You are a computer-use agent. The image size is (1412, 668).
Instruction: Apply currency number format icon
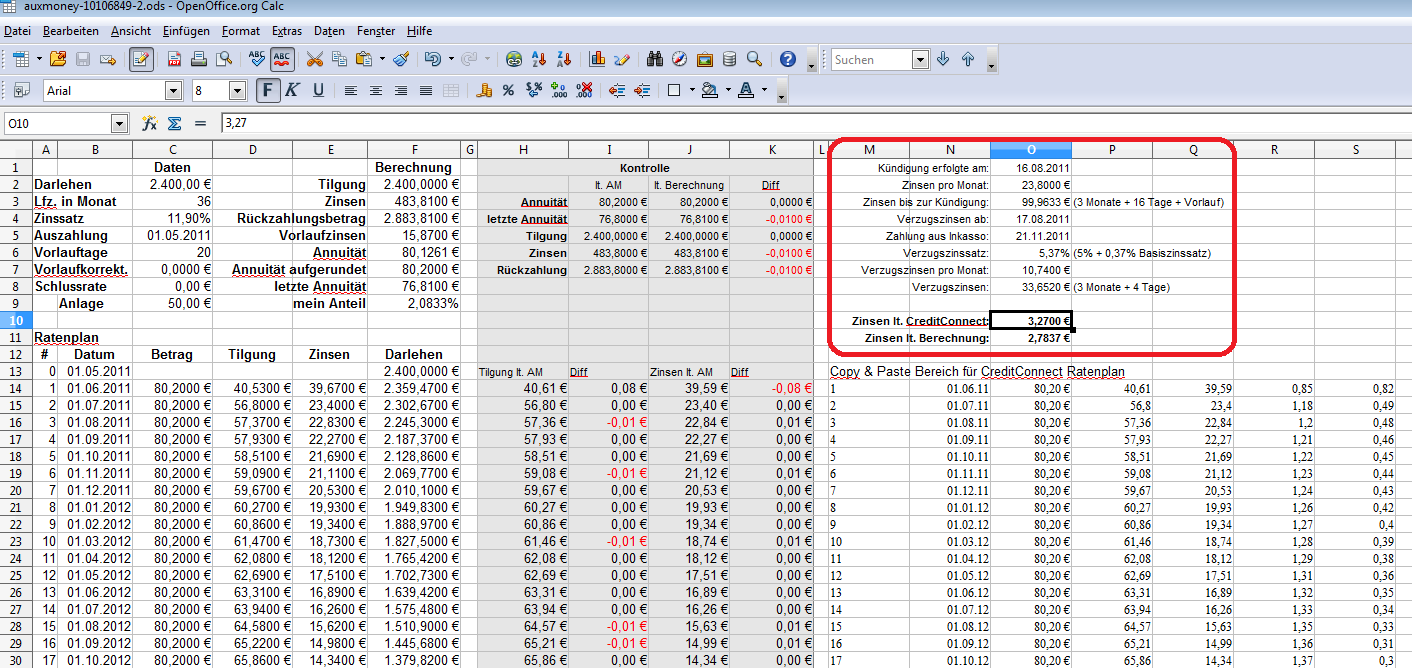pyautogui.click(x=486, y=91)
